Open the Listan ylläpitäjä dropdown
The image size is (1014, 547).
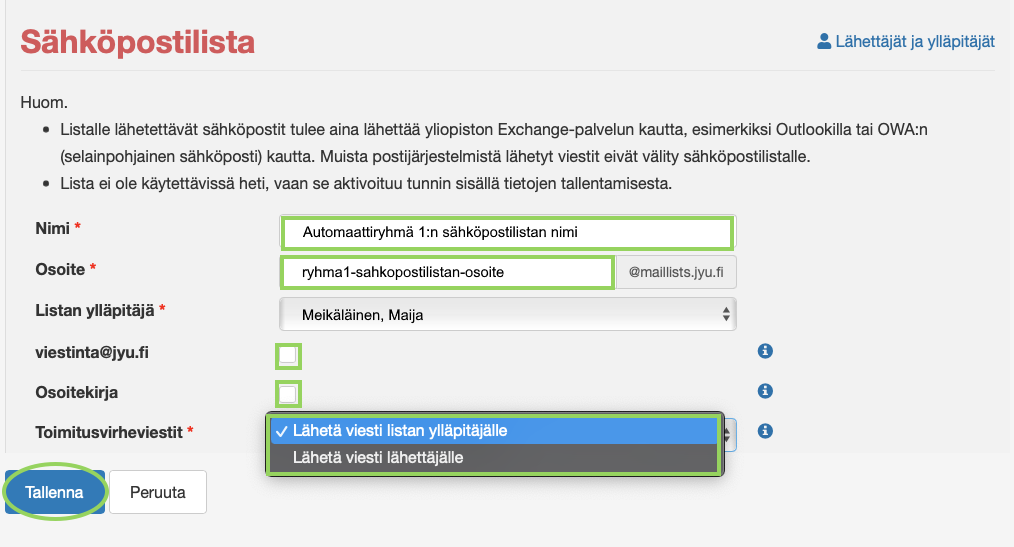[508, 315]
